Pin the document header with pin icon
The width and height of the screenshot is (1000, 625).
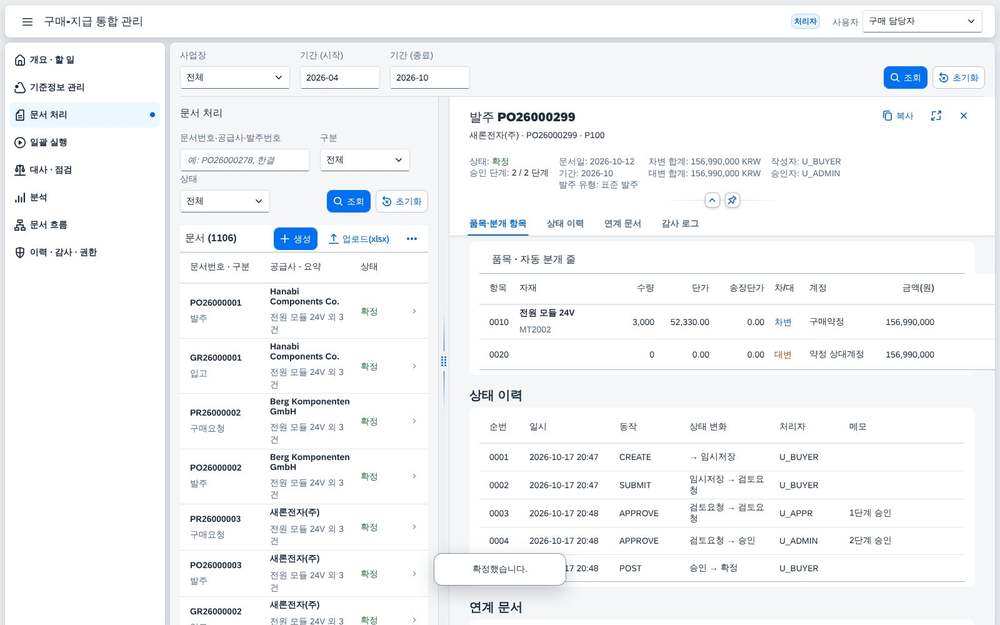coord(732,200)
